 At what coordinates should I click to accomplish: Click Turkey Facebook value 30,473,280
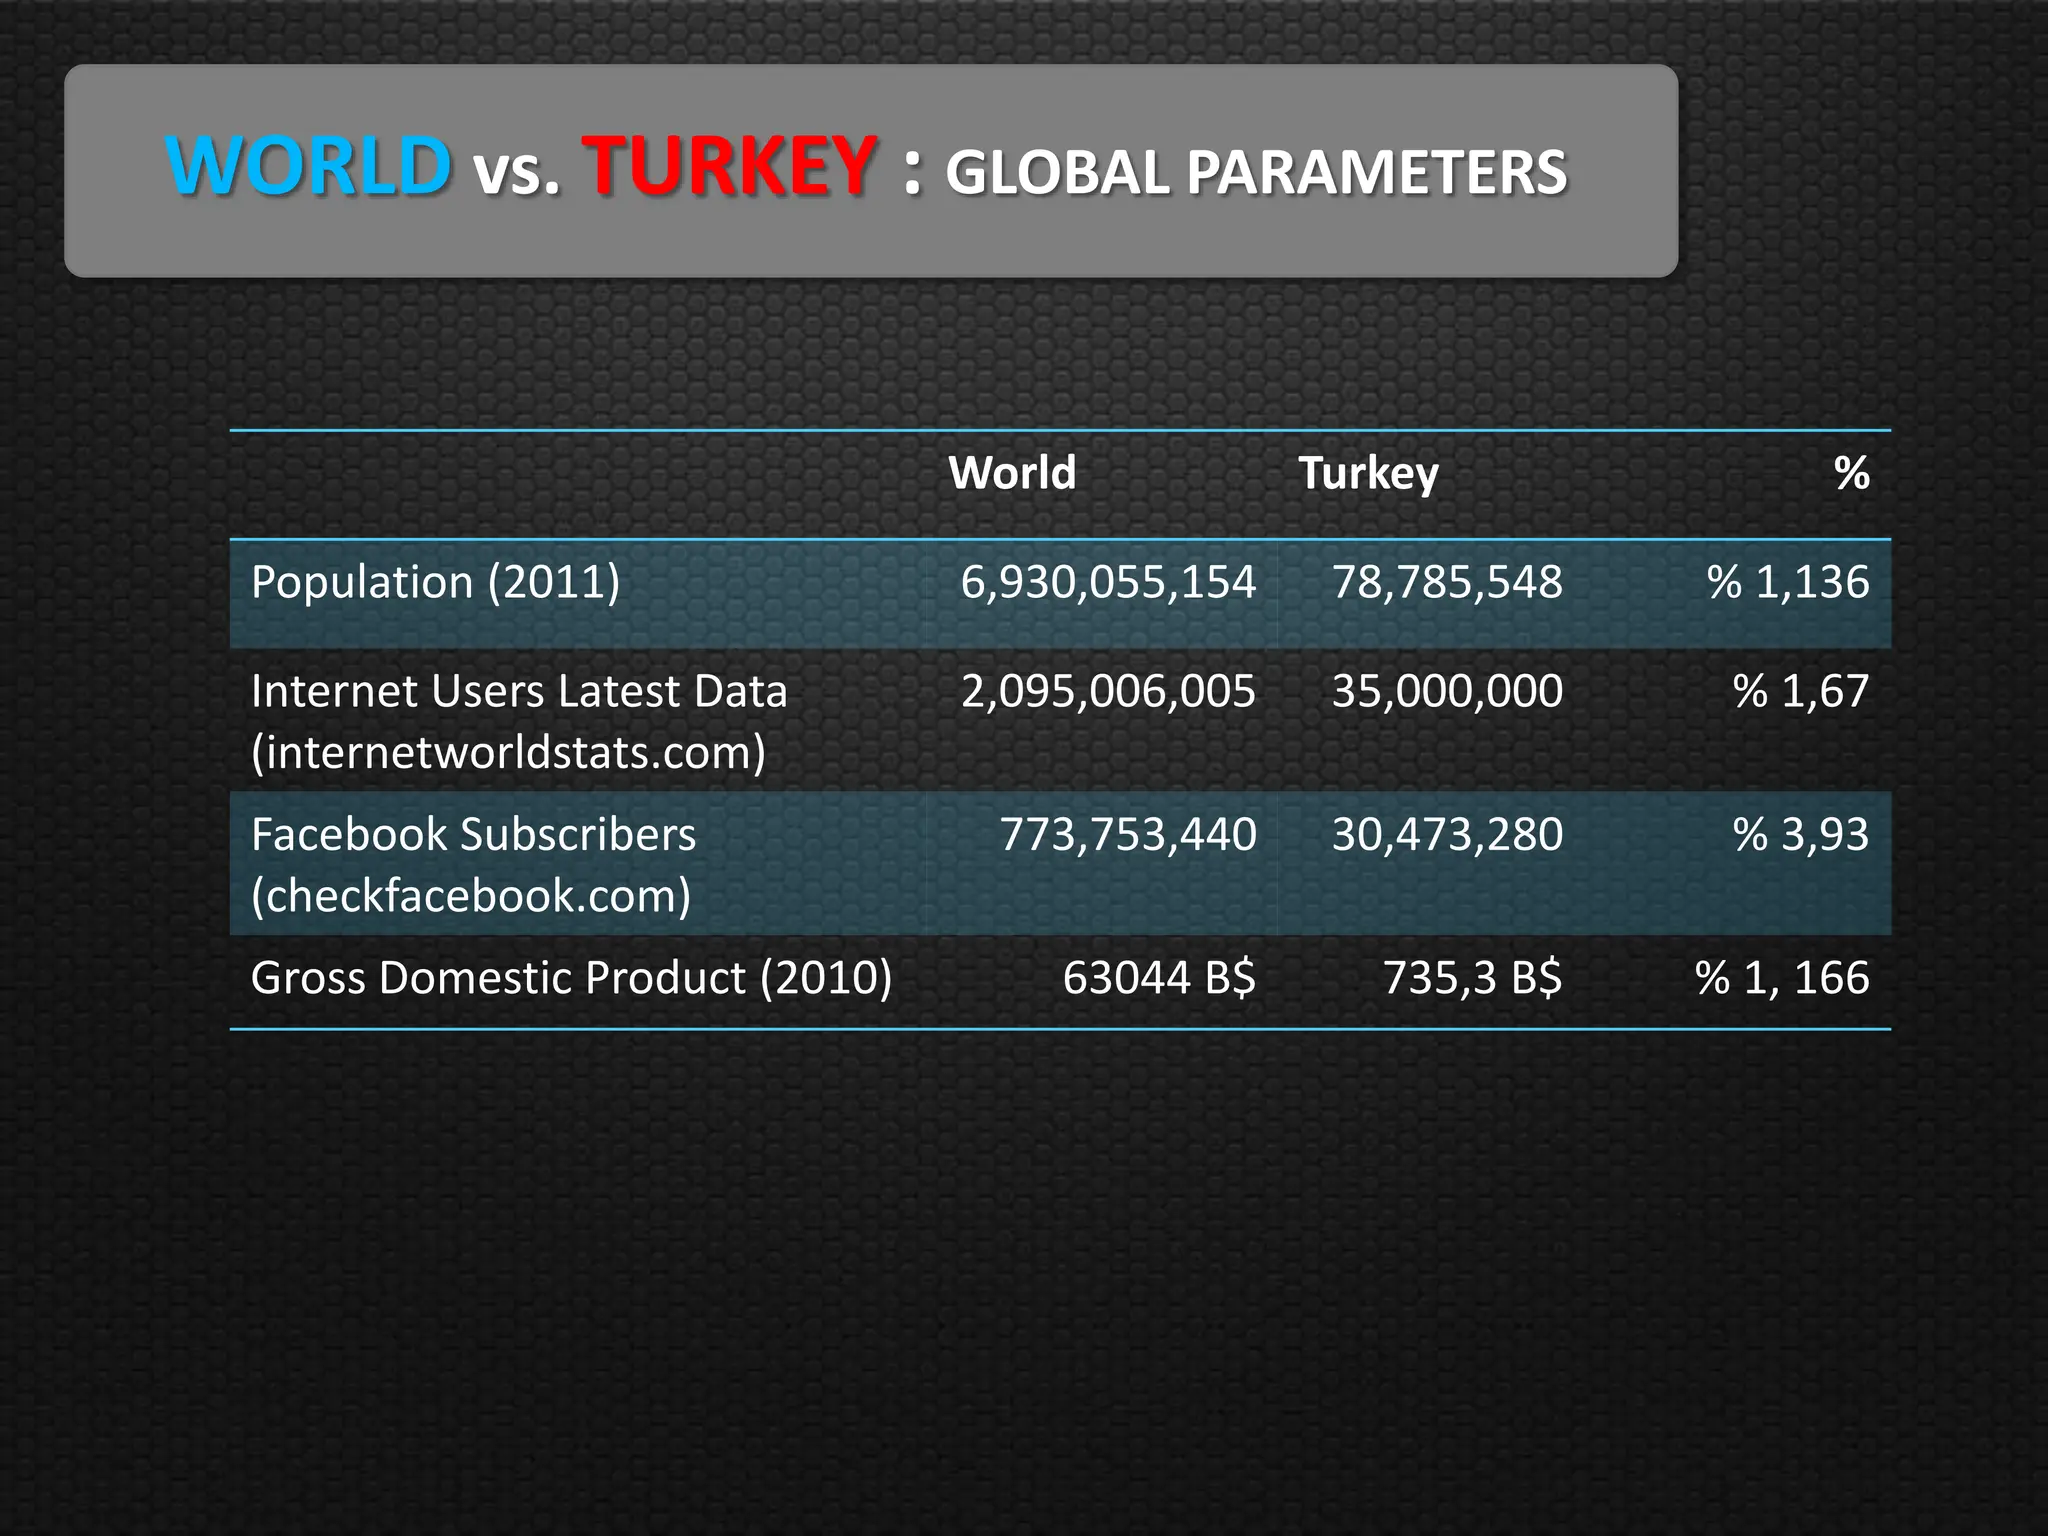(x=1447, y=834)
